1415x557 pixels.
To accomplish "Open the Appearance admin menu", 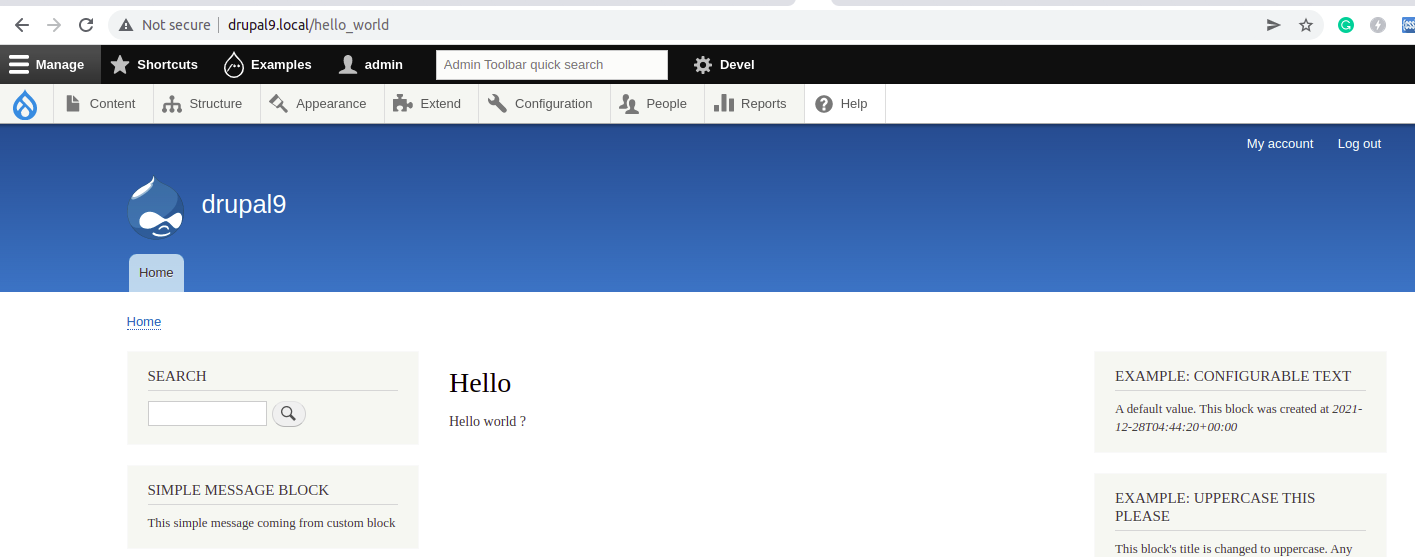I will click(322, 104).
